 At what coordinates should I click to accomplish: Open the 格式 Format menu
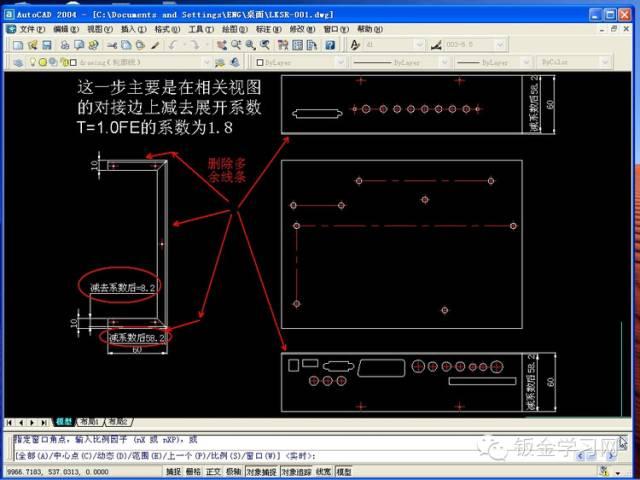[x=167, y=29]
